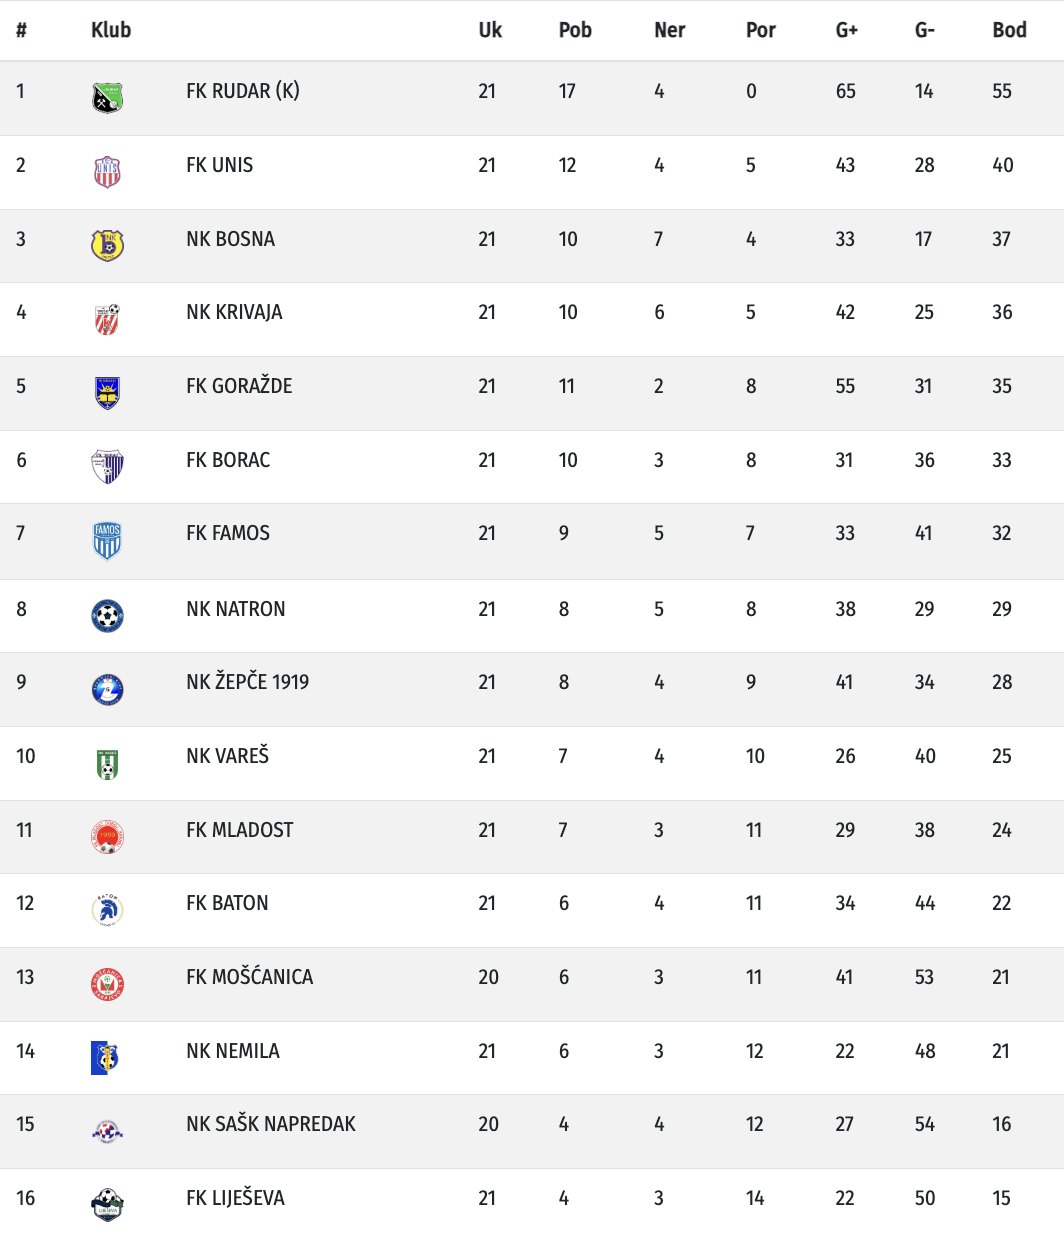Select the FK Goražde shield crest
Image resolution: width=1064 pixels, height=1240 pixels.
coord(107,393)
